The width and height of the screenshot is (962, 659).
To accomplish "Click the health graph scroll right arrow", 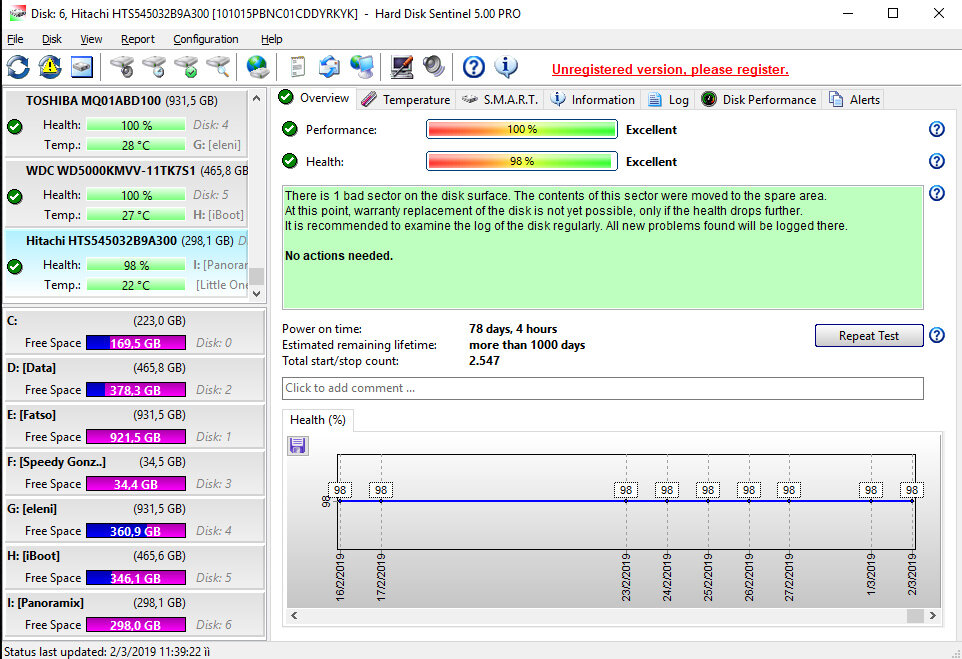I will click(x=933, y=615).
